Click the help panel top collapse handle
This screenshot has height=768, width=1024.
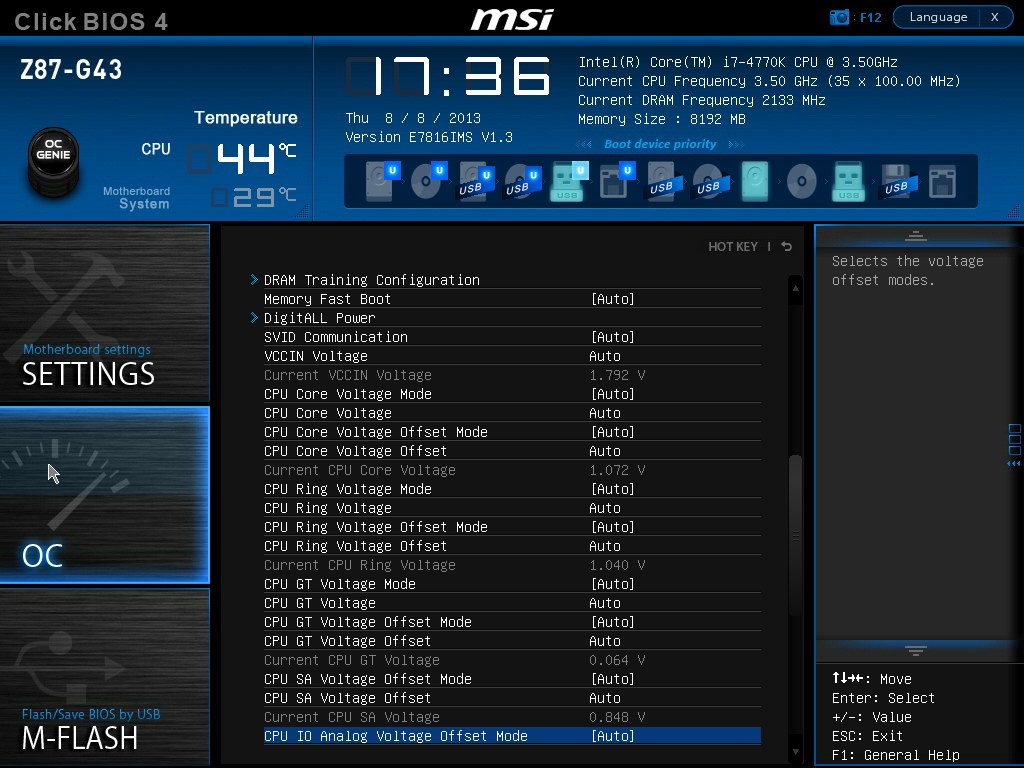916,236
